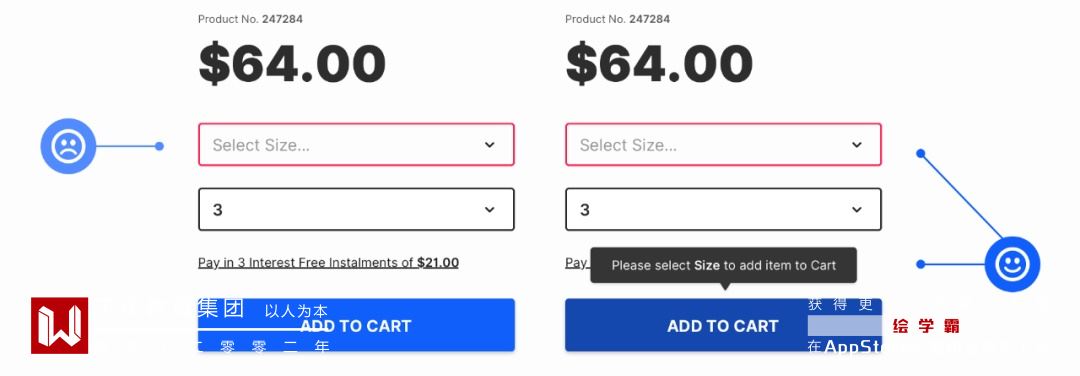Screen dimensions: 1080x376
Task: Open Pay in 3 Interest Free Instalments link
Action: [x=329, y=262]
